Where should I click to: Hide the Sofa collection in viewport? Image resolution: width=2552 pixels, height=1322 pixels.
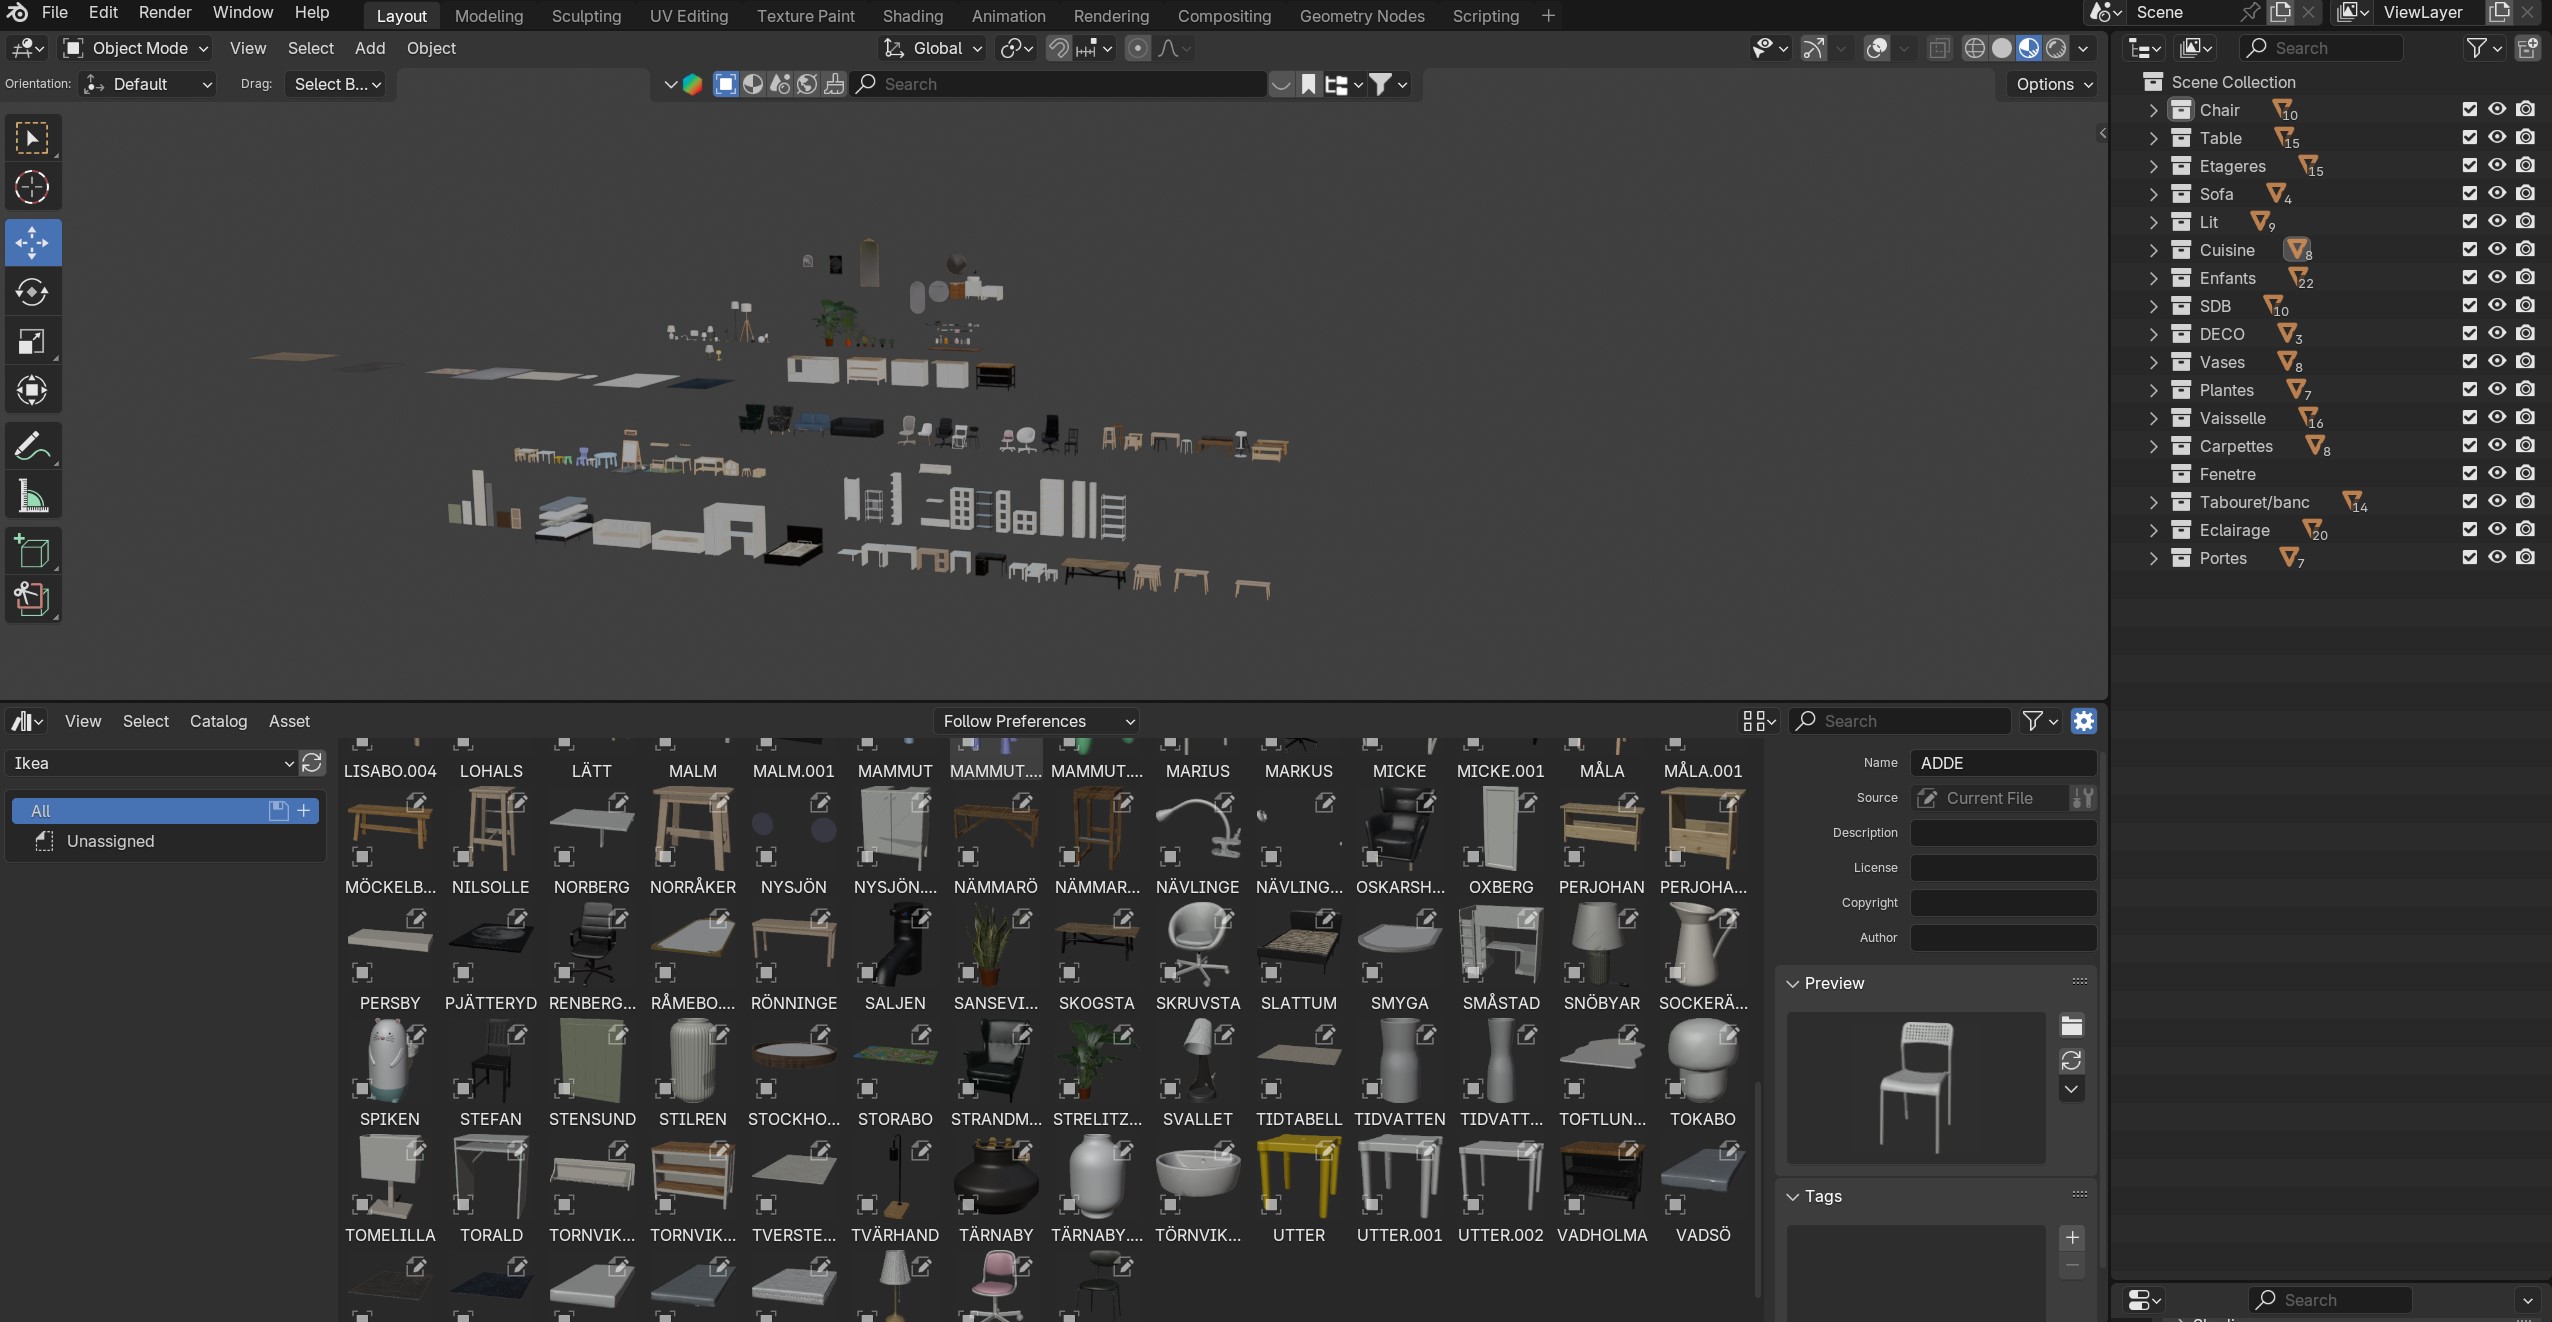2497,193
